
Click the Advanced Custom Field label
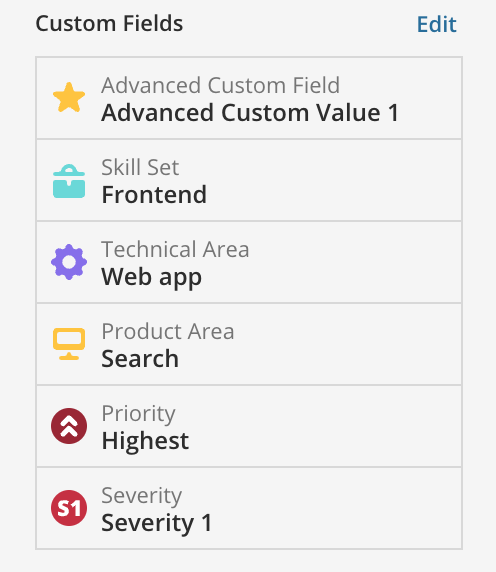coord(221,85)
